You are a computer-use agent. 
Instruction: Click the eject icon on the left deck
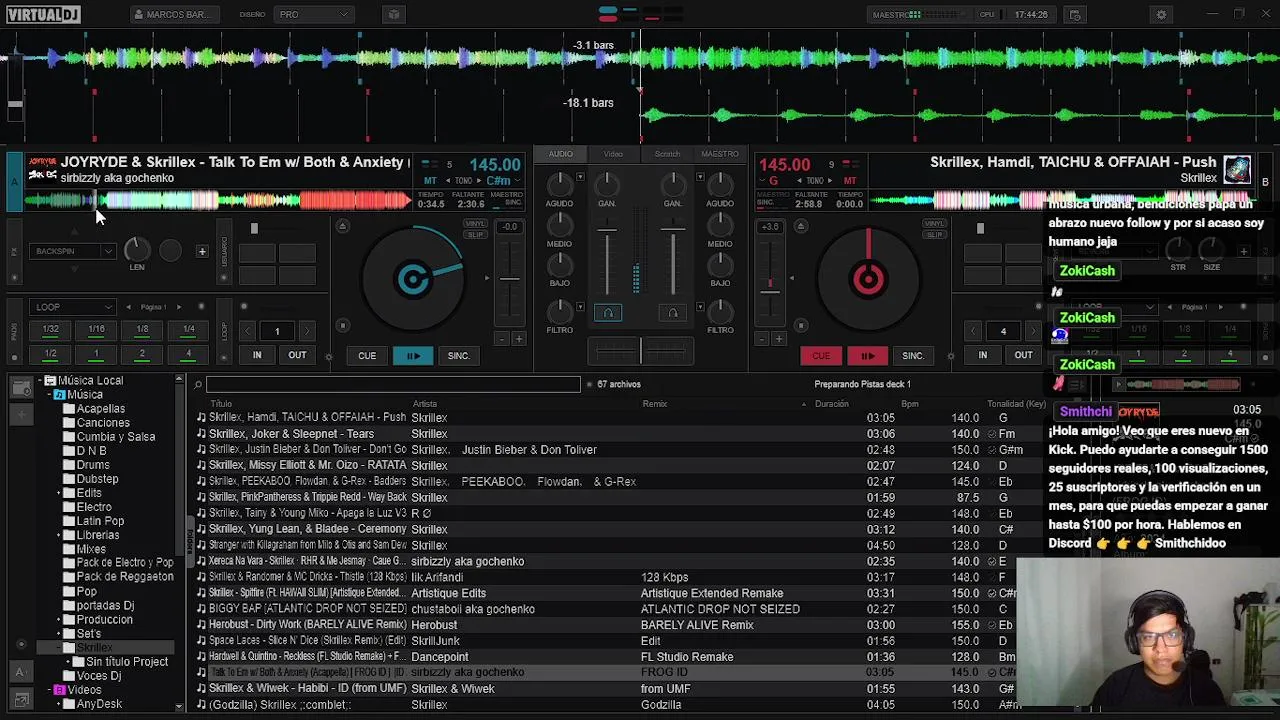(x=342, y=227)
